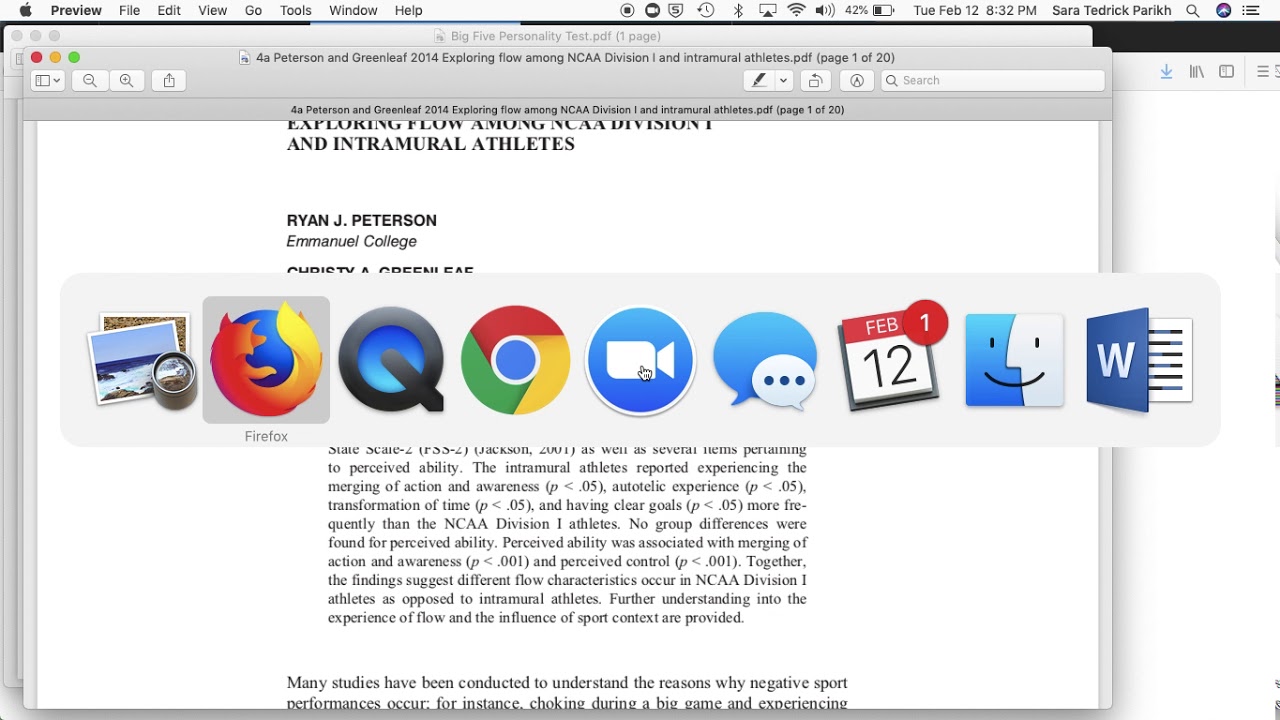
Task: Click the screen recording stop icon
Action: 627,10
